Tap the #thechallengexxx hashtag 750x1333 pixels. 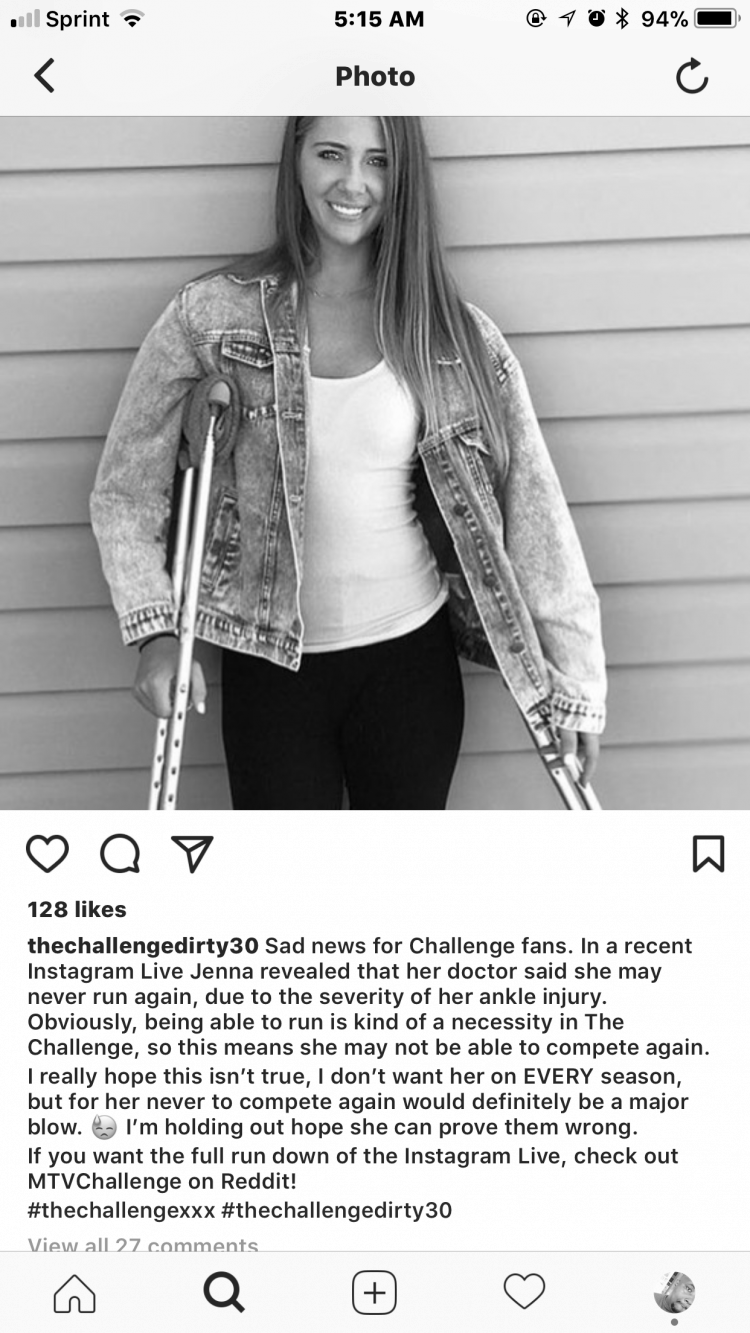121,1210
